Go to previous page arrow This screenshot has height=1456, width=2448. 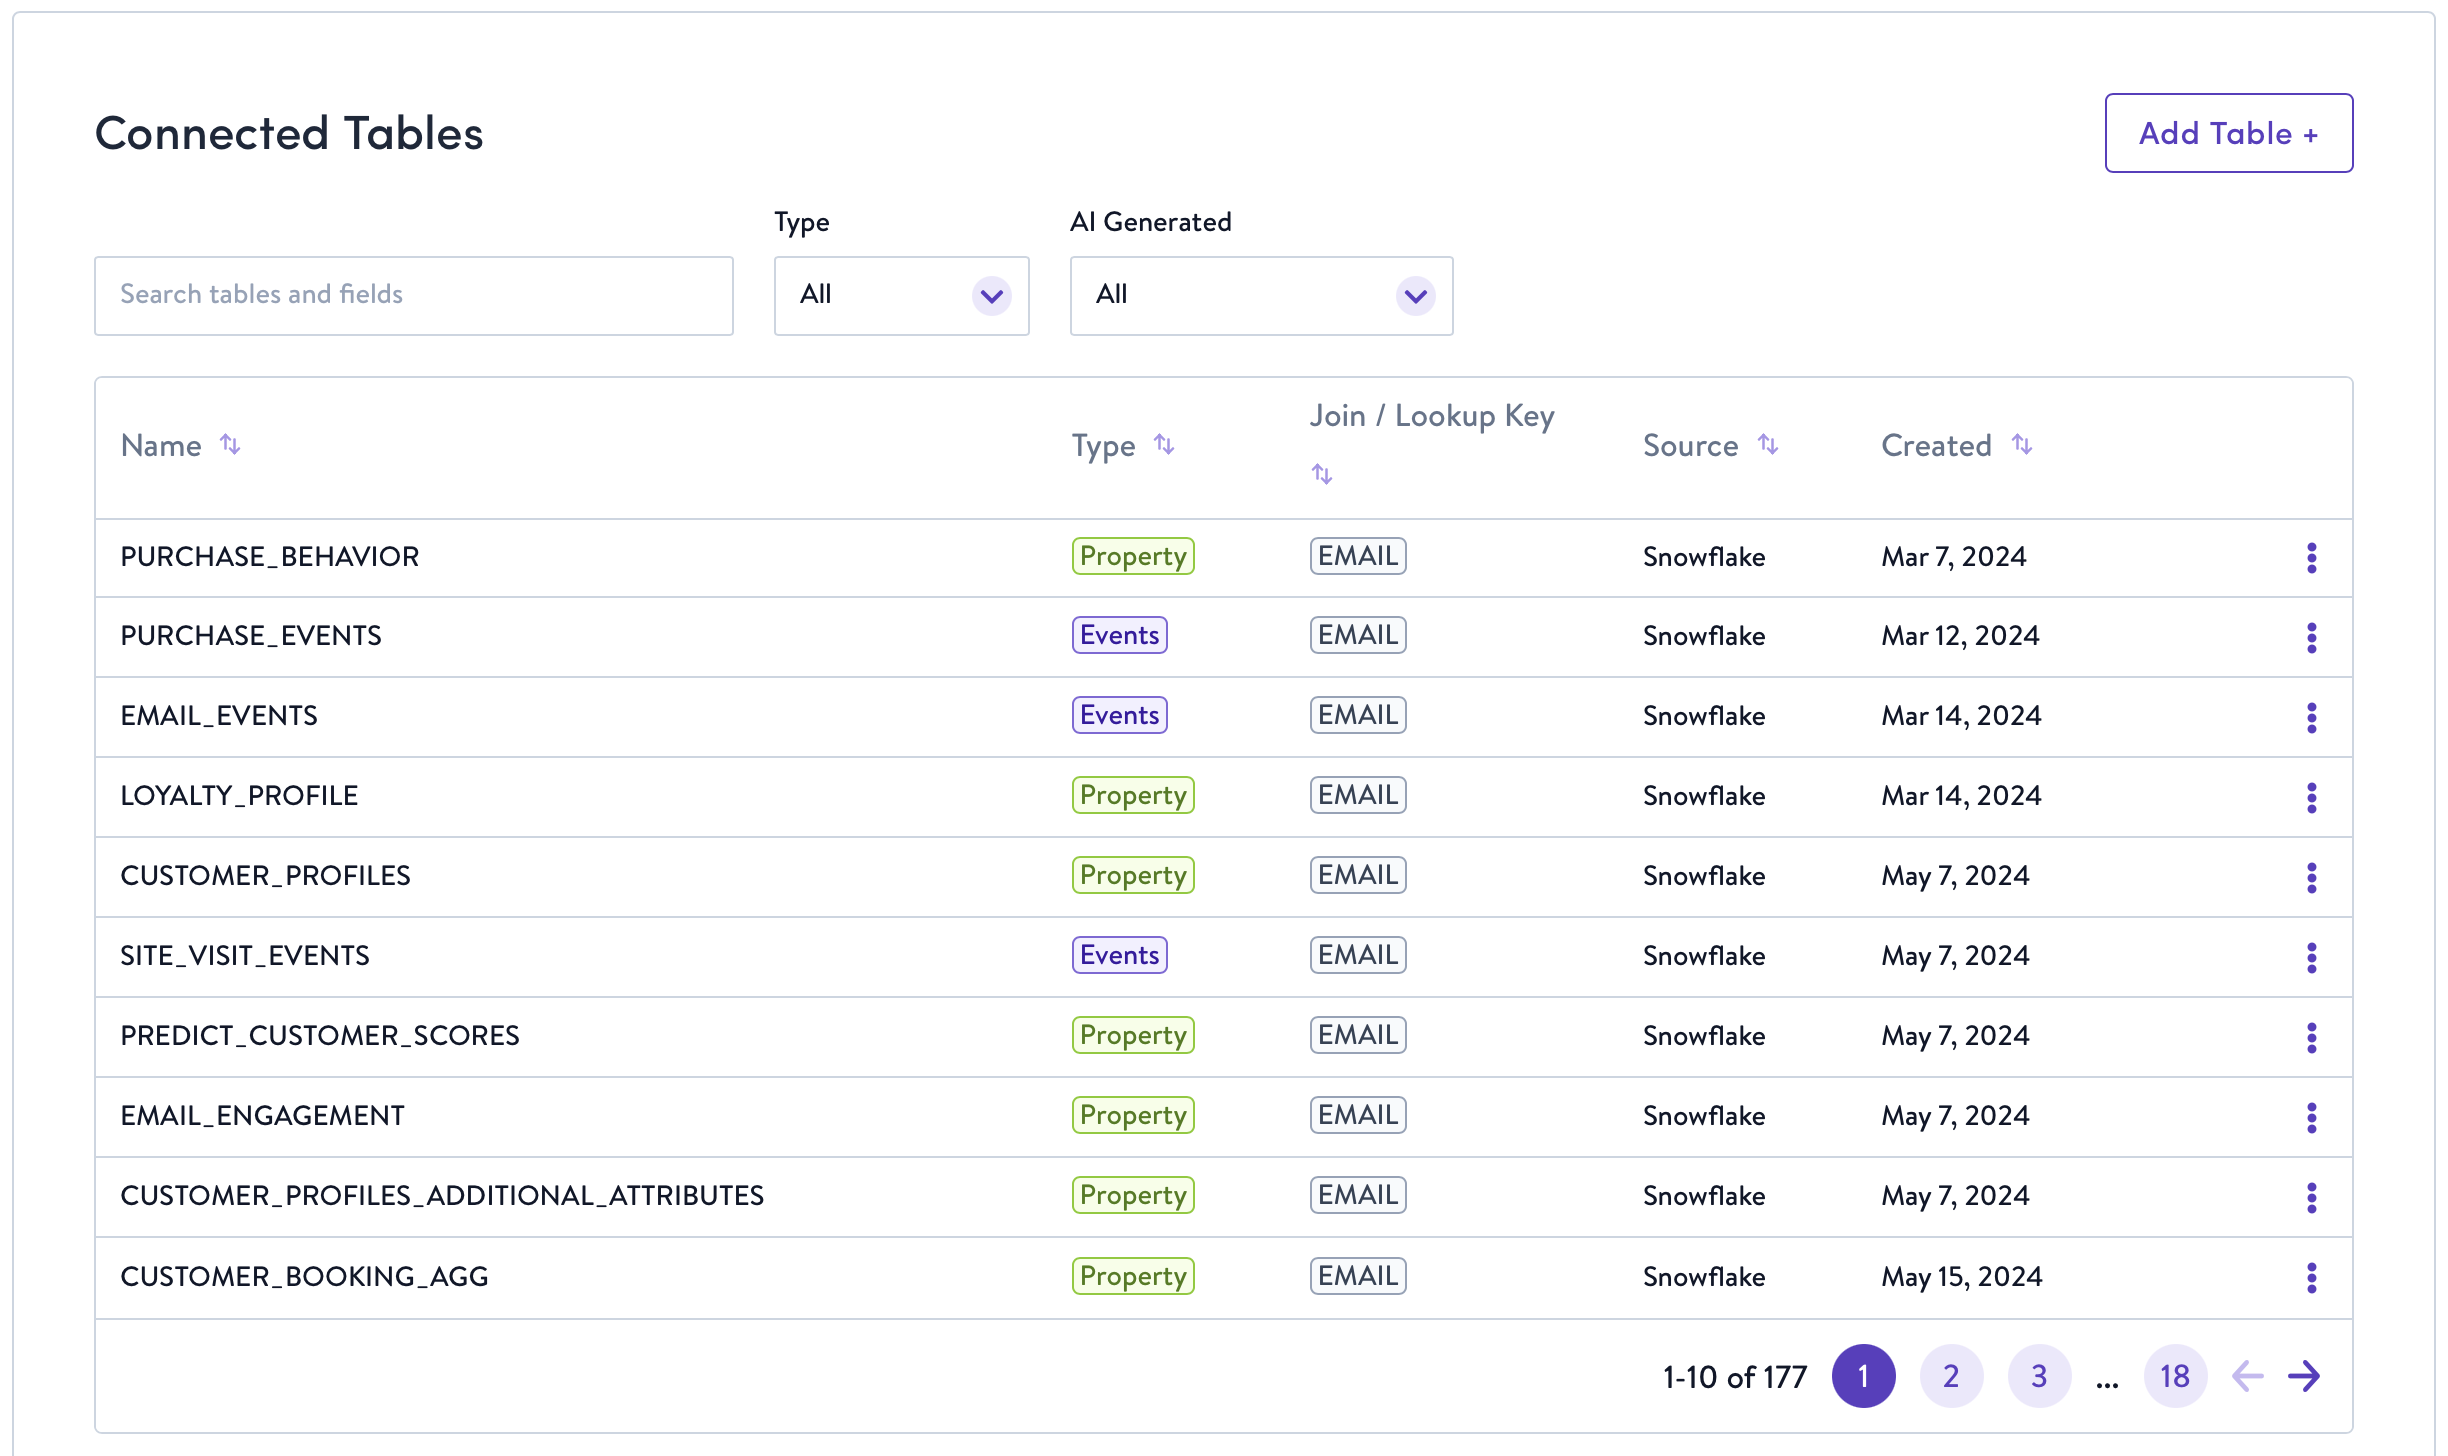click(x=2247, y=1376)
